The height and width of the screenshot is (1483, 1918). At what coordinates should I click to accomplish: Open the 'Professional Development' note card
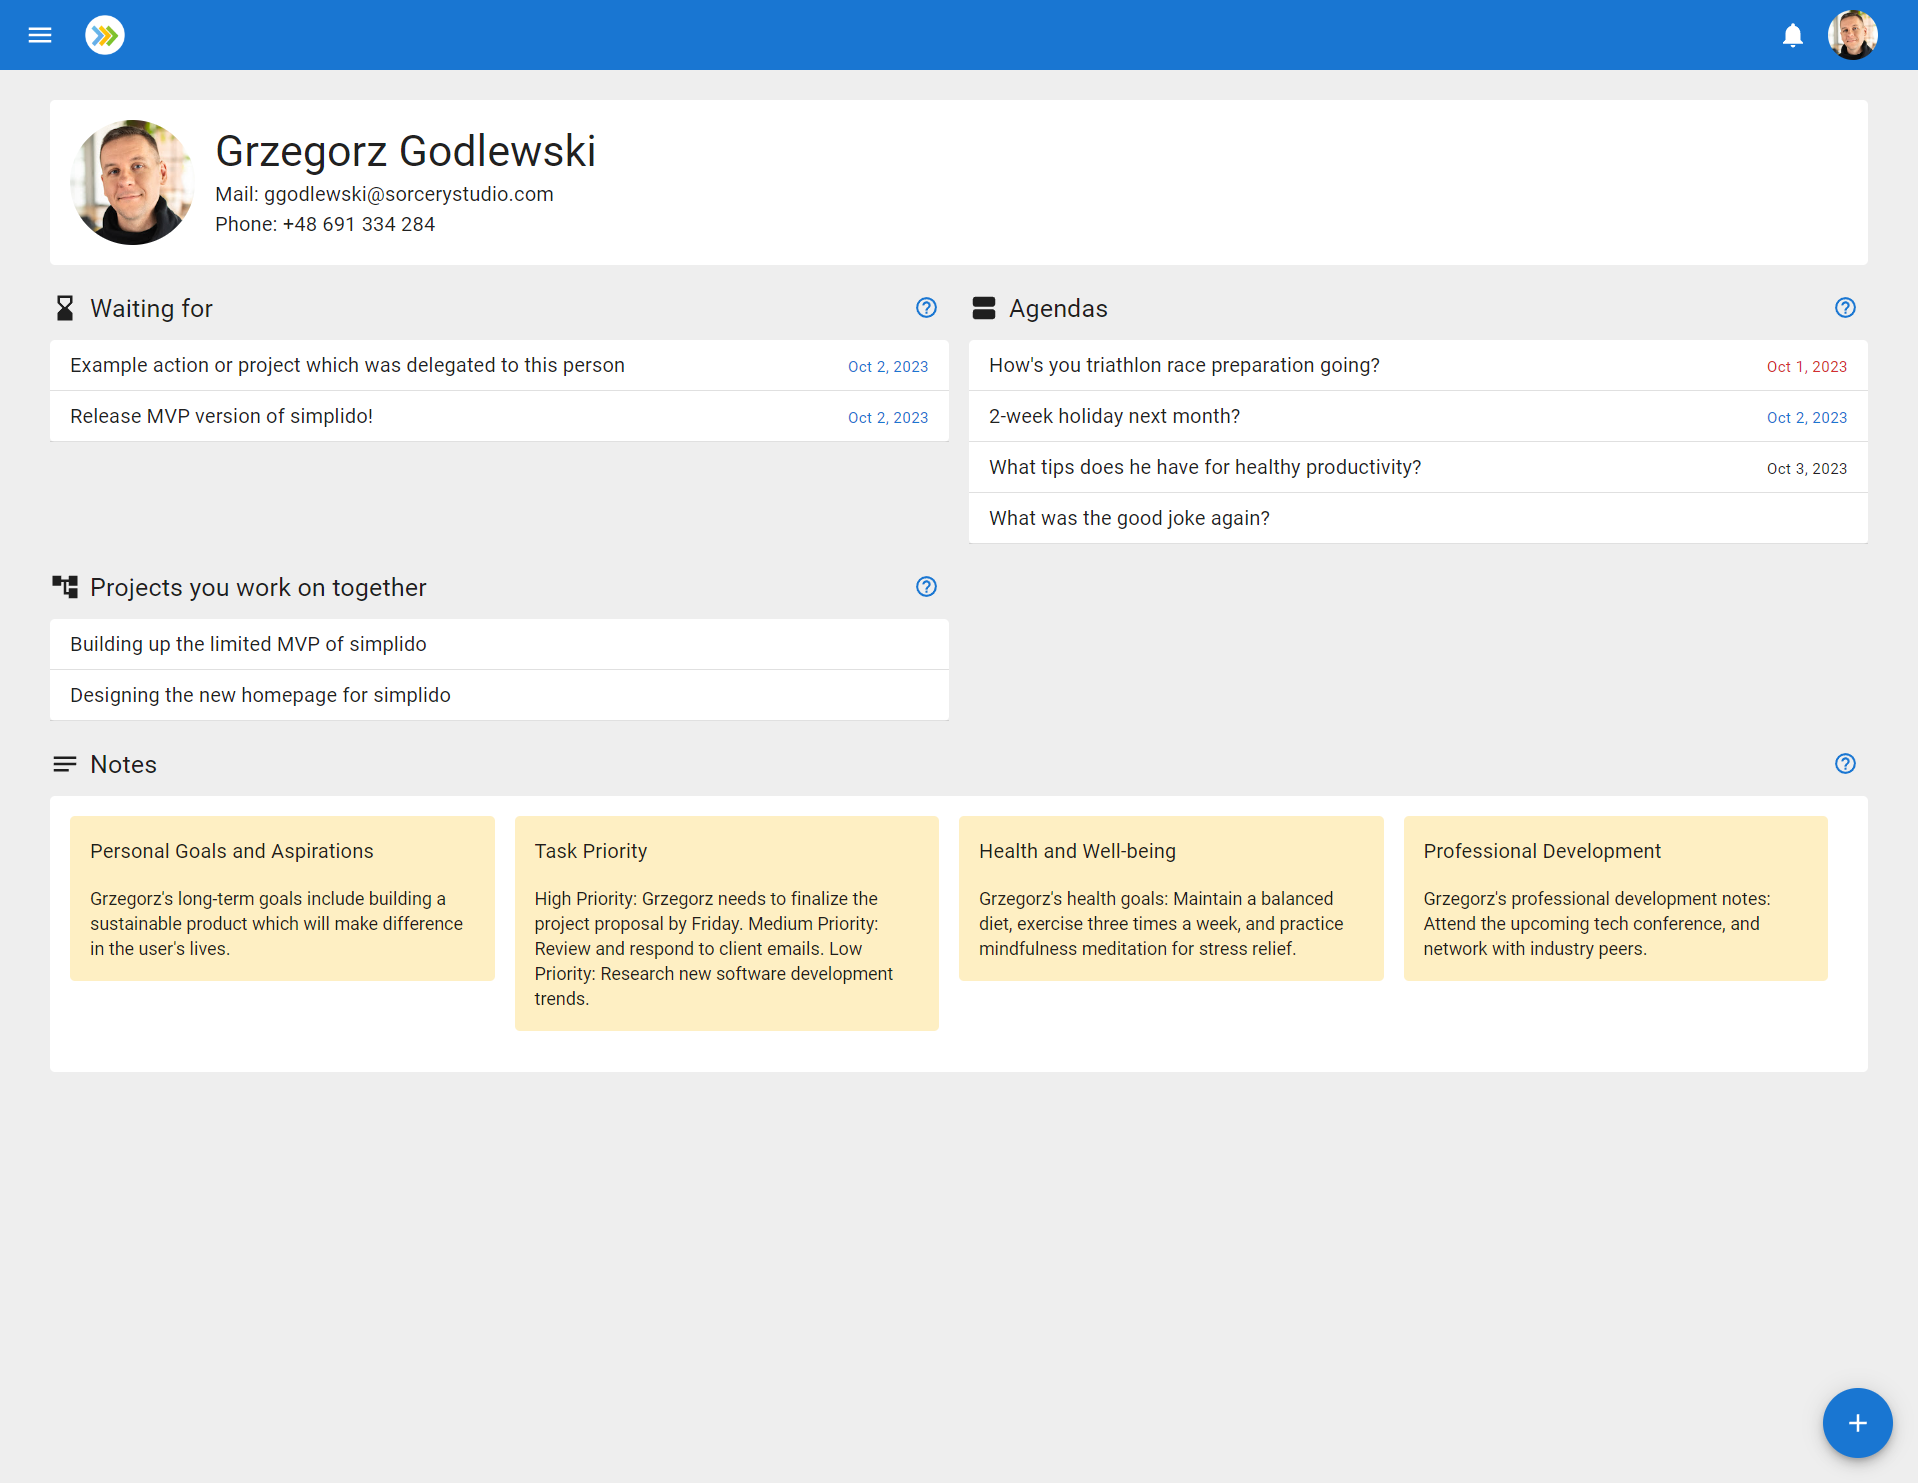(1616, 898)
